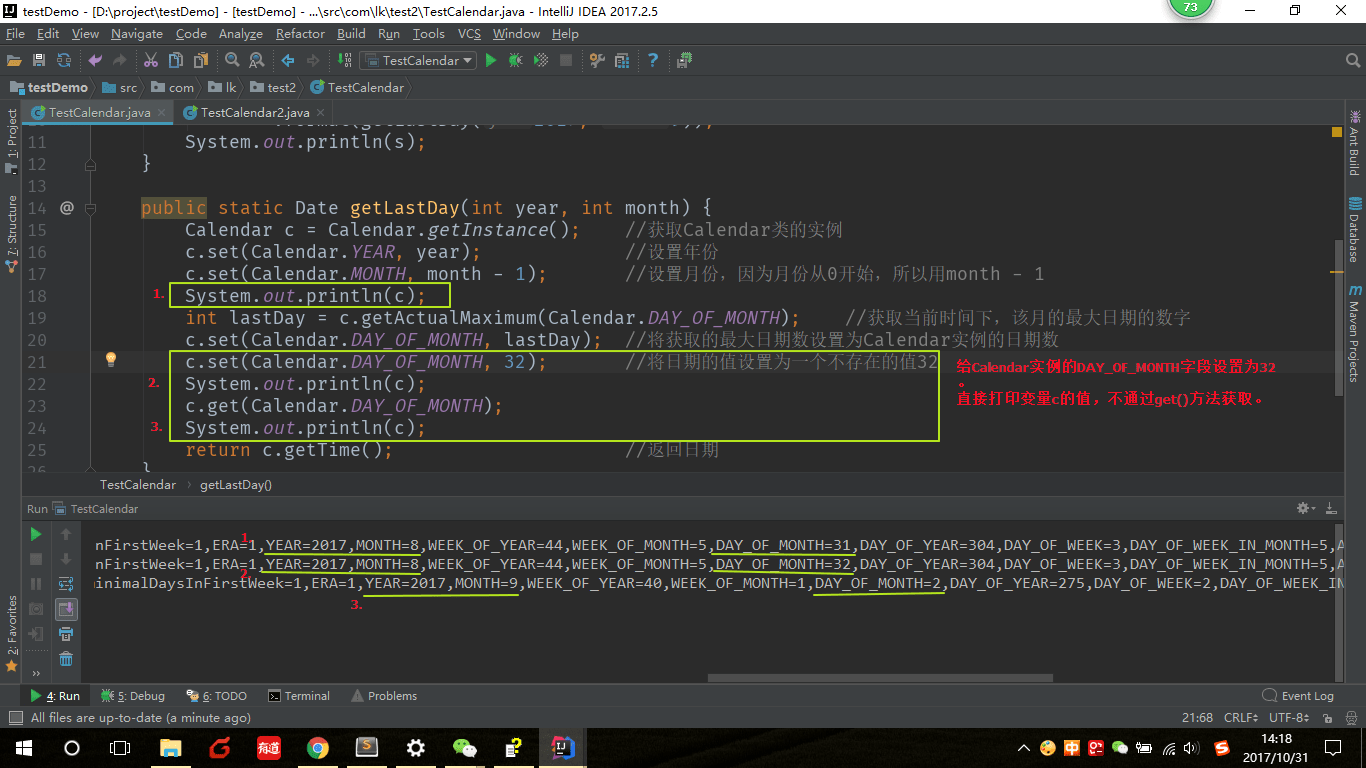Toggle the Favorites tool window sidebar
1366x768 pixels.
point(12,634)
